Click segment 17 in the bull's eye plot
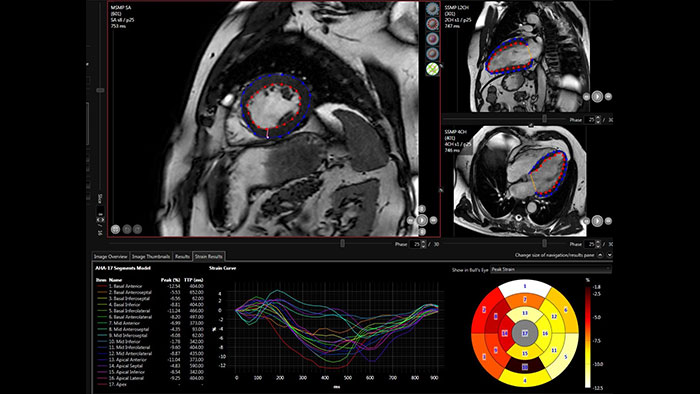 (525, 333)
